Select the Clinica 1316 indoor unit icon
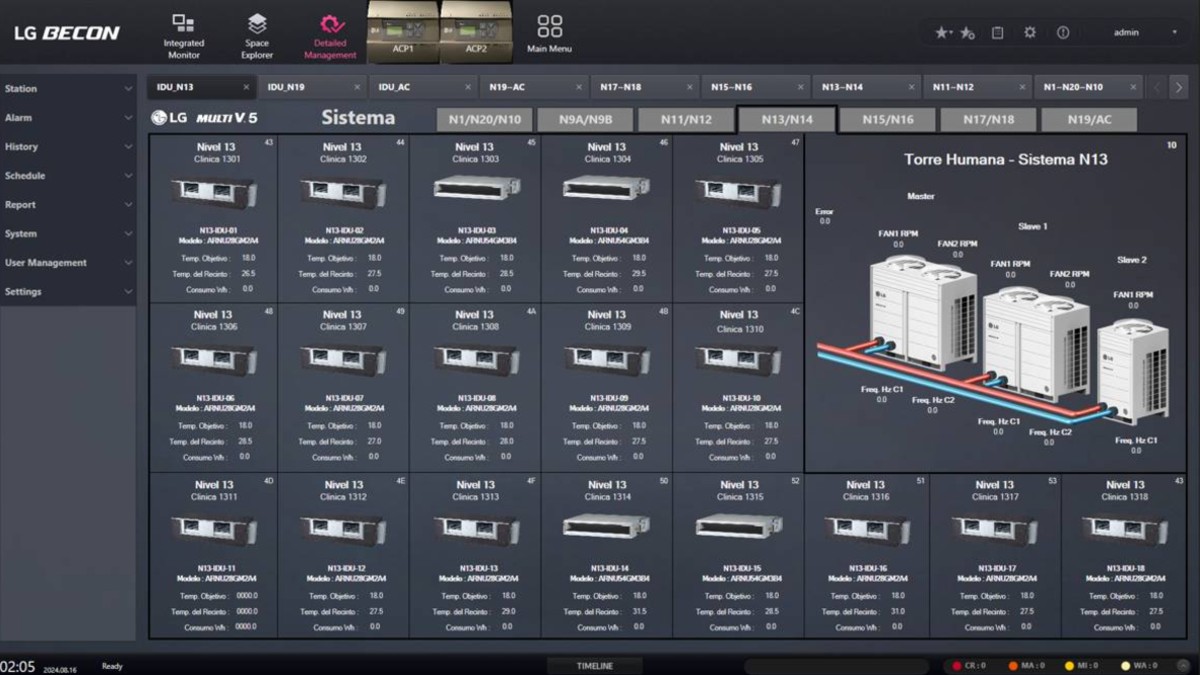The width and height of the screenshot is (1200, 675). 866,530
